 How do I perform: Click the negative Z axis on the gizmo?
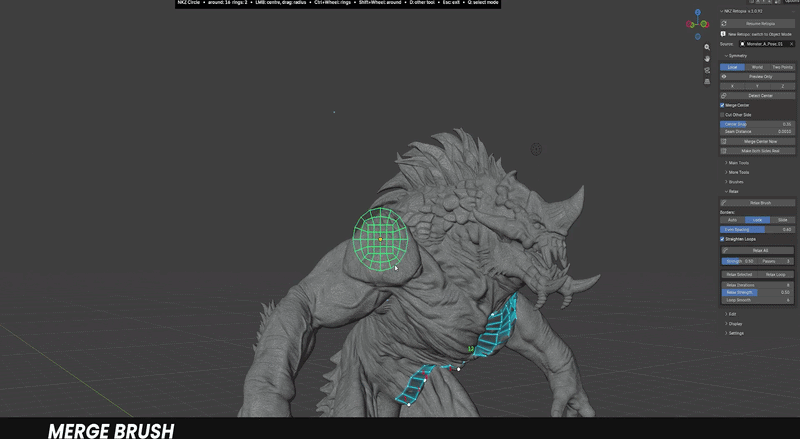697,36
